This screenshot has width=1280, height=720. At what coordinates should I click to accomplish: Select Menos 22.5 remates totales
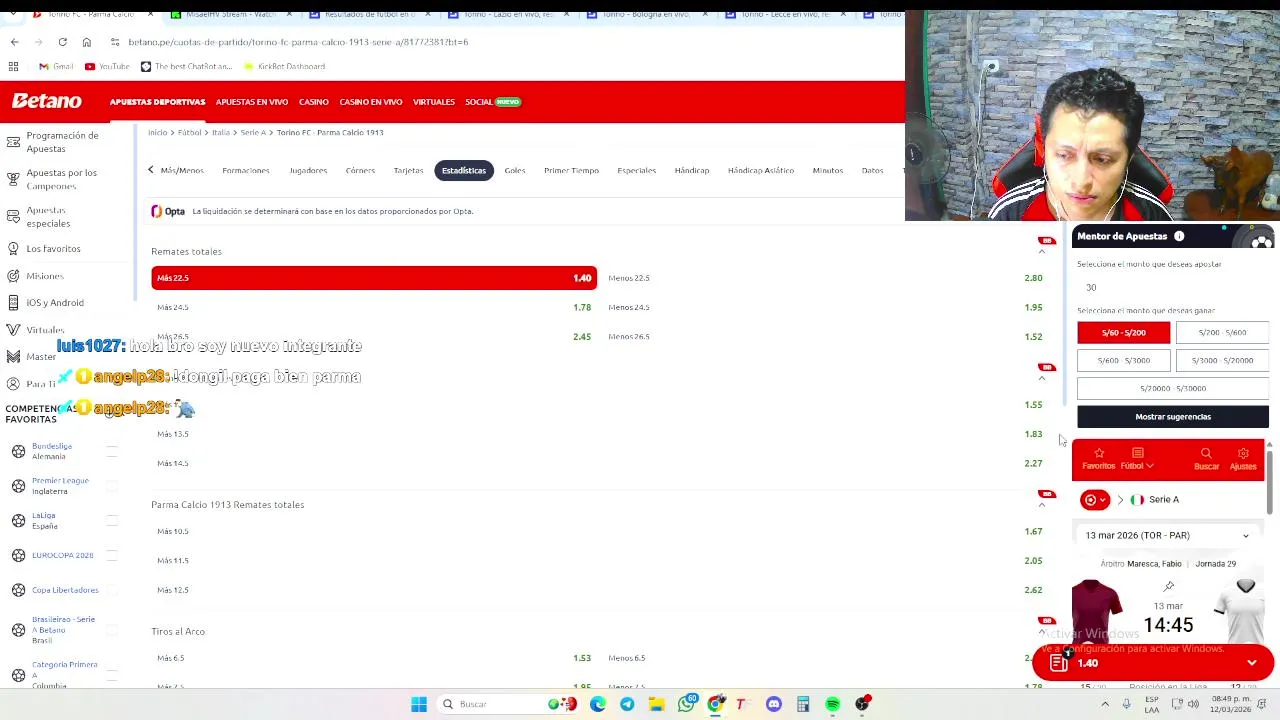[x=825, y=278]
